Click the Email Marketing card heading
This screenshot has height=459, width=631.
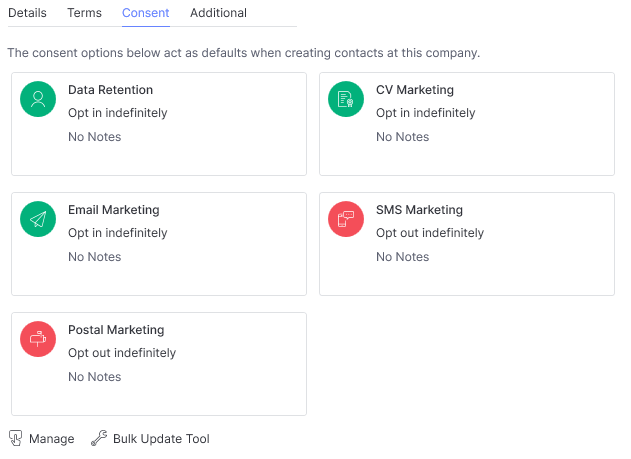[x=113, y=210]
